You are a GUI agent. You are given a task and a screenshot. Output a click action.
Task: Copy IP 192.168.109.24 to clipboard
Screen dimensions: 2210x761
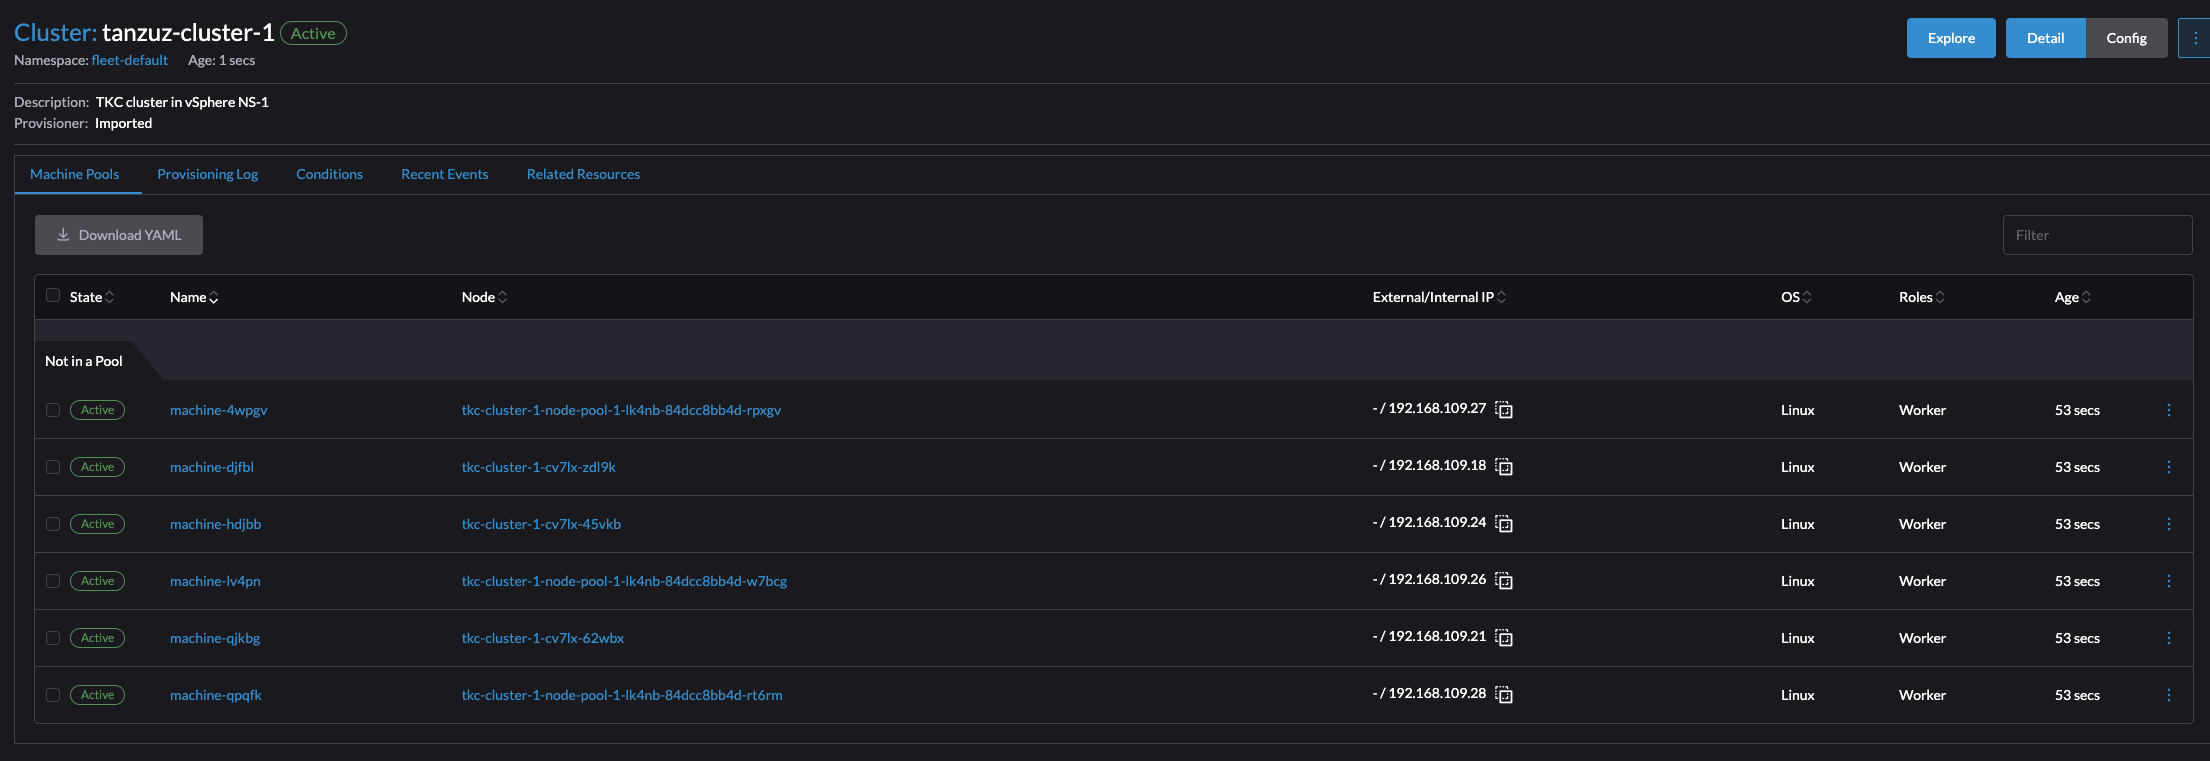[x=1503, y=523]
